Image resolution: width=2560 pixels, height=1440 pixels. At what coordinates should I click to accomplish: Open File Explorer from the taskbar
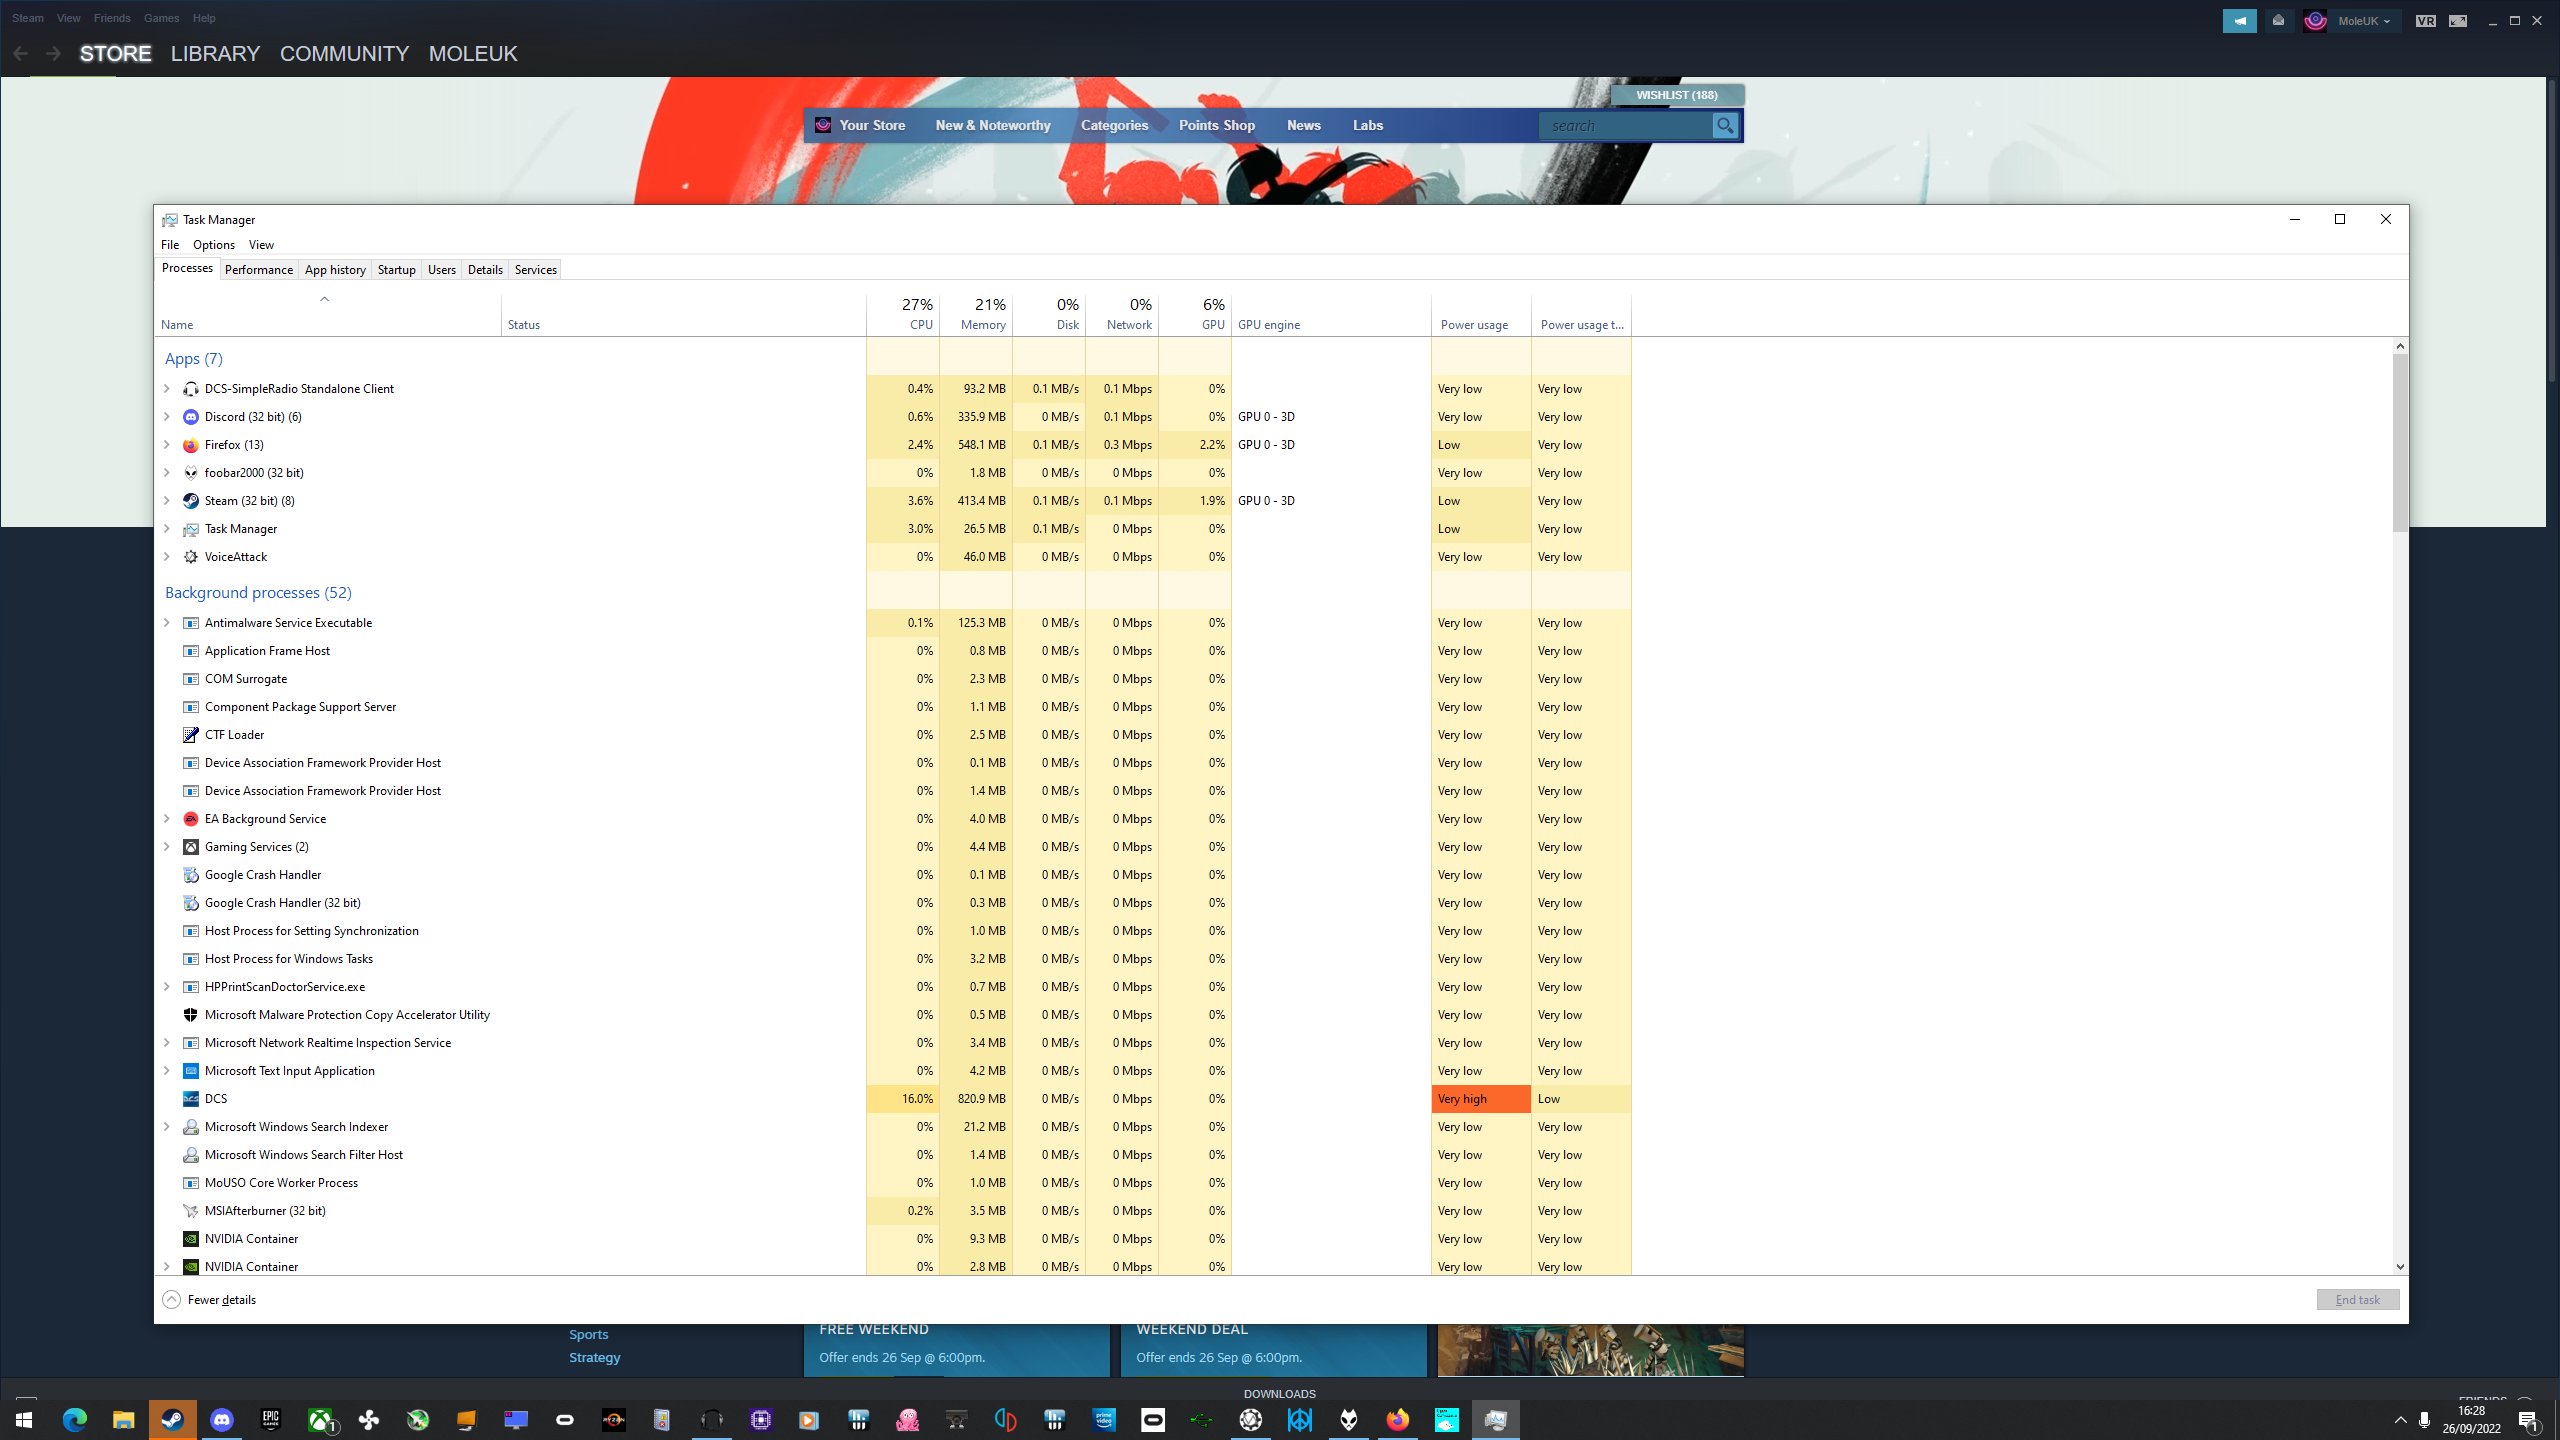tap(123, 1420)
